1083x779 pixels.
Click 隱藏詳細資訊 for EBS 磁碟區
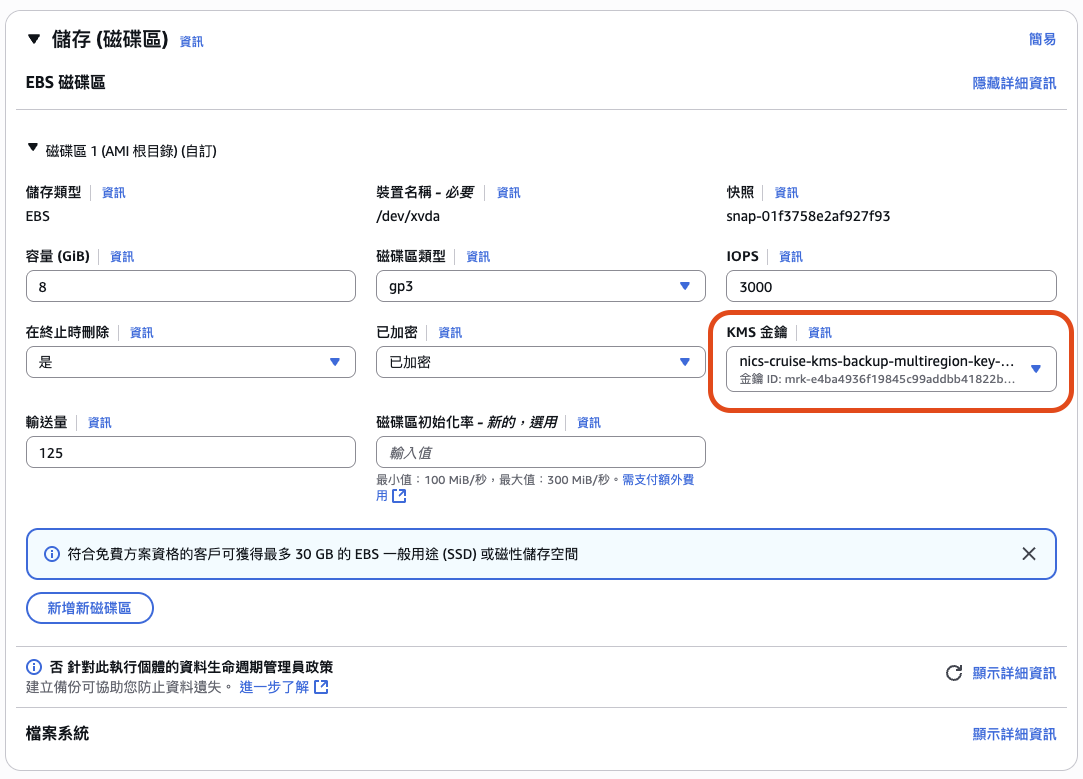[1015, 83]
